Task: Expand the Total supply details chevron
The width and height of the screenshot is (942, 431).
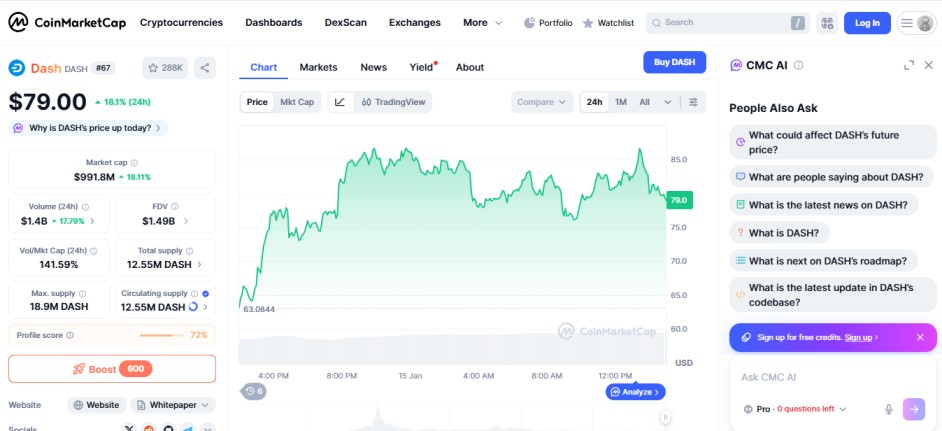Action: pos(199,264)
